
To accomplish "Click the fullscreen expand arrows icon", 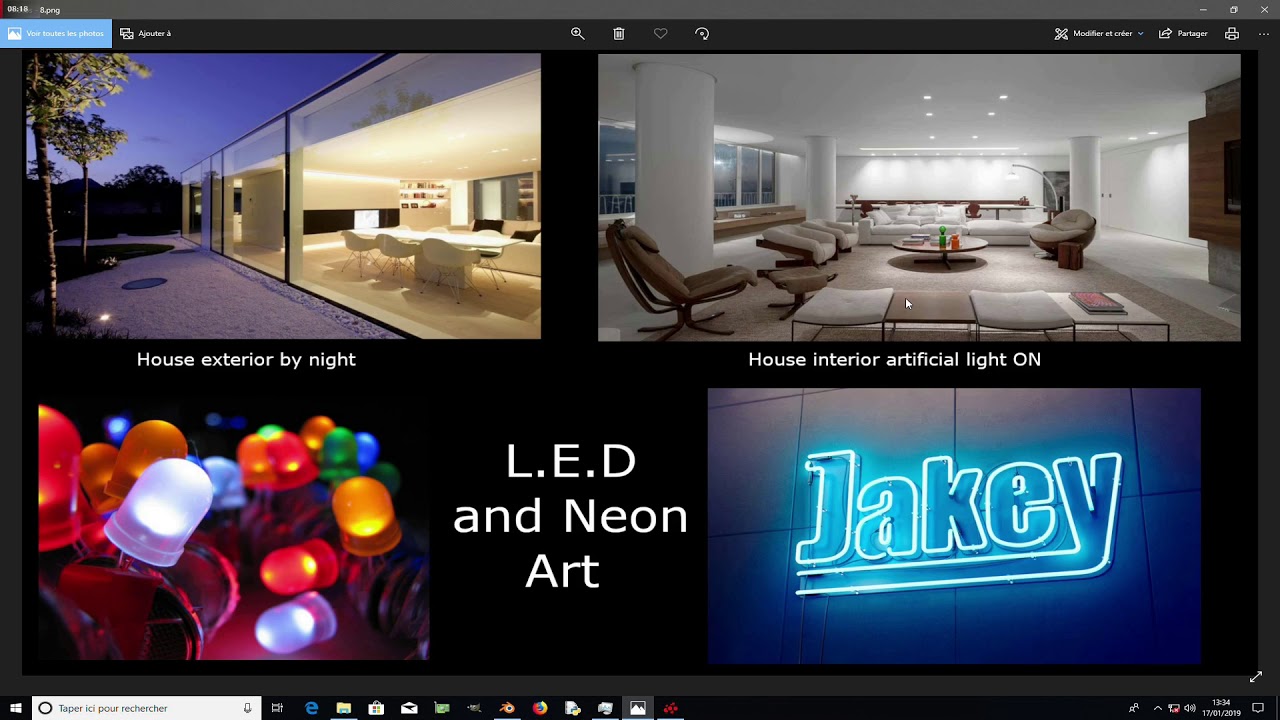I will [1256, 677].
